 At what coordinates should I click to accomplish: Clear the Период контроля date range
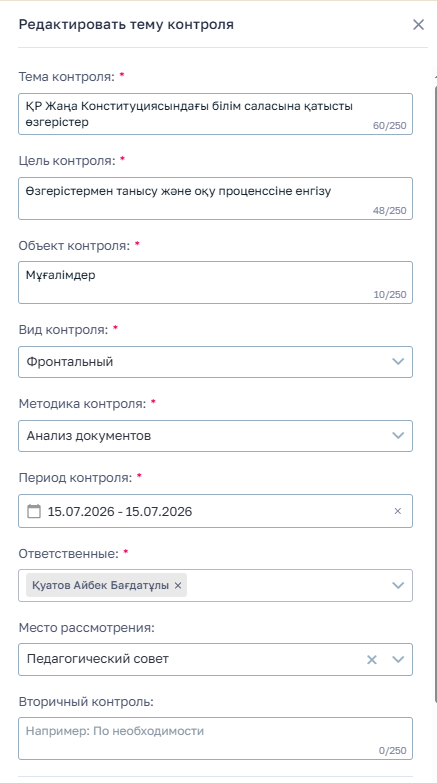tap(398, 511)
